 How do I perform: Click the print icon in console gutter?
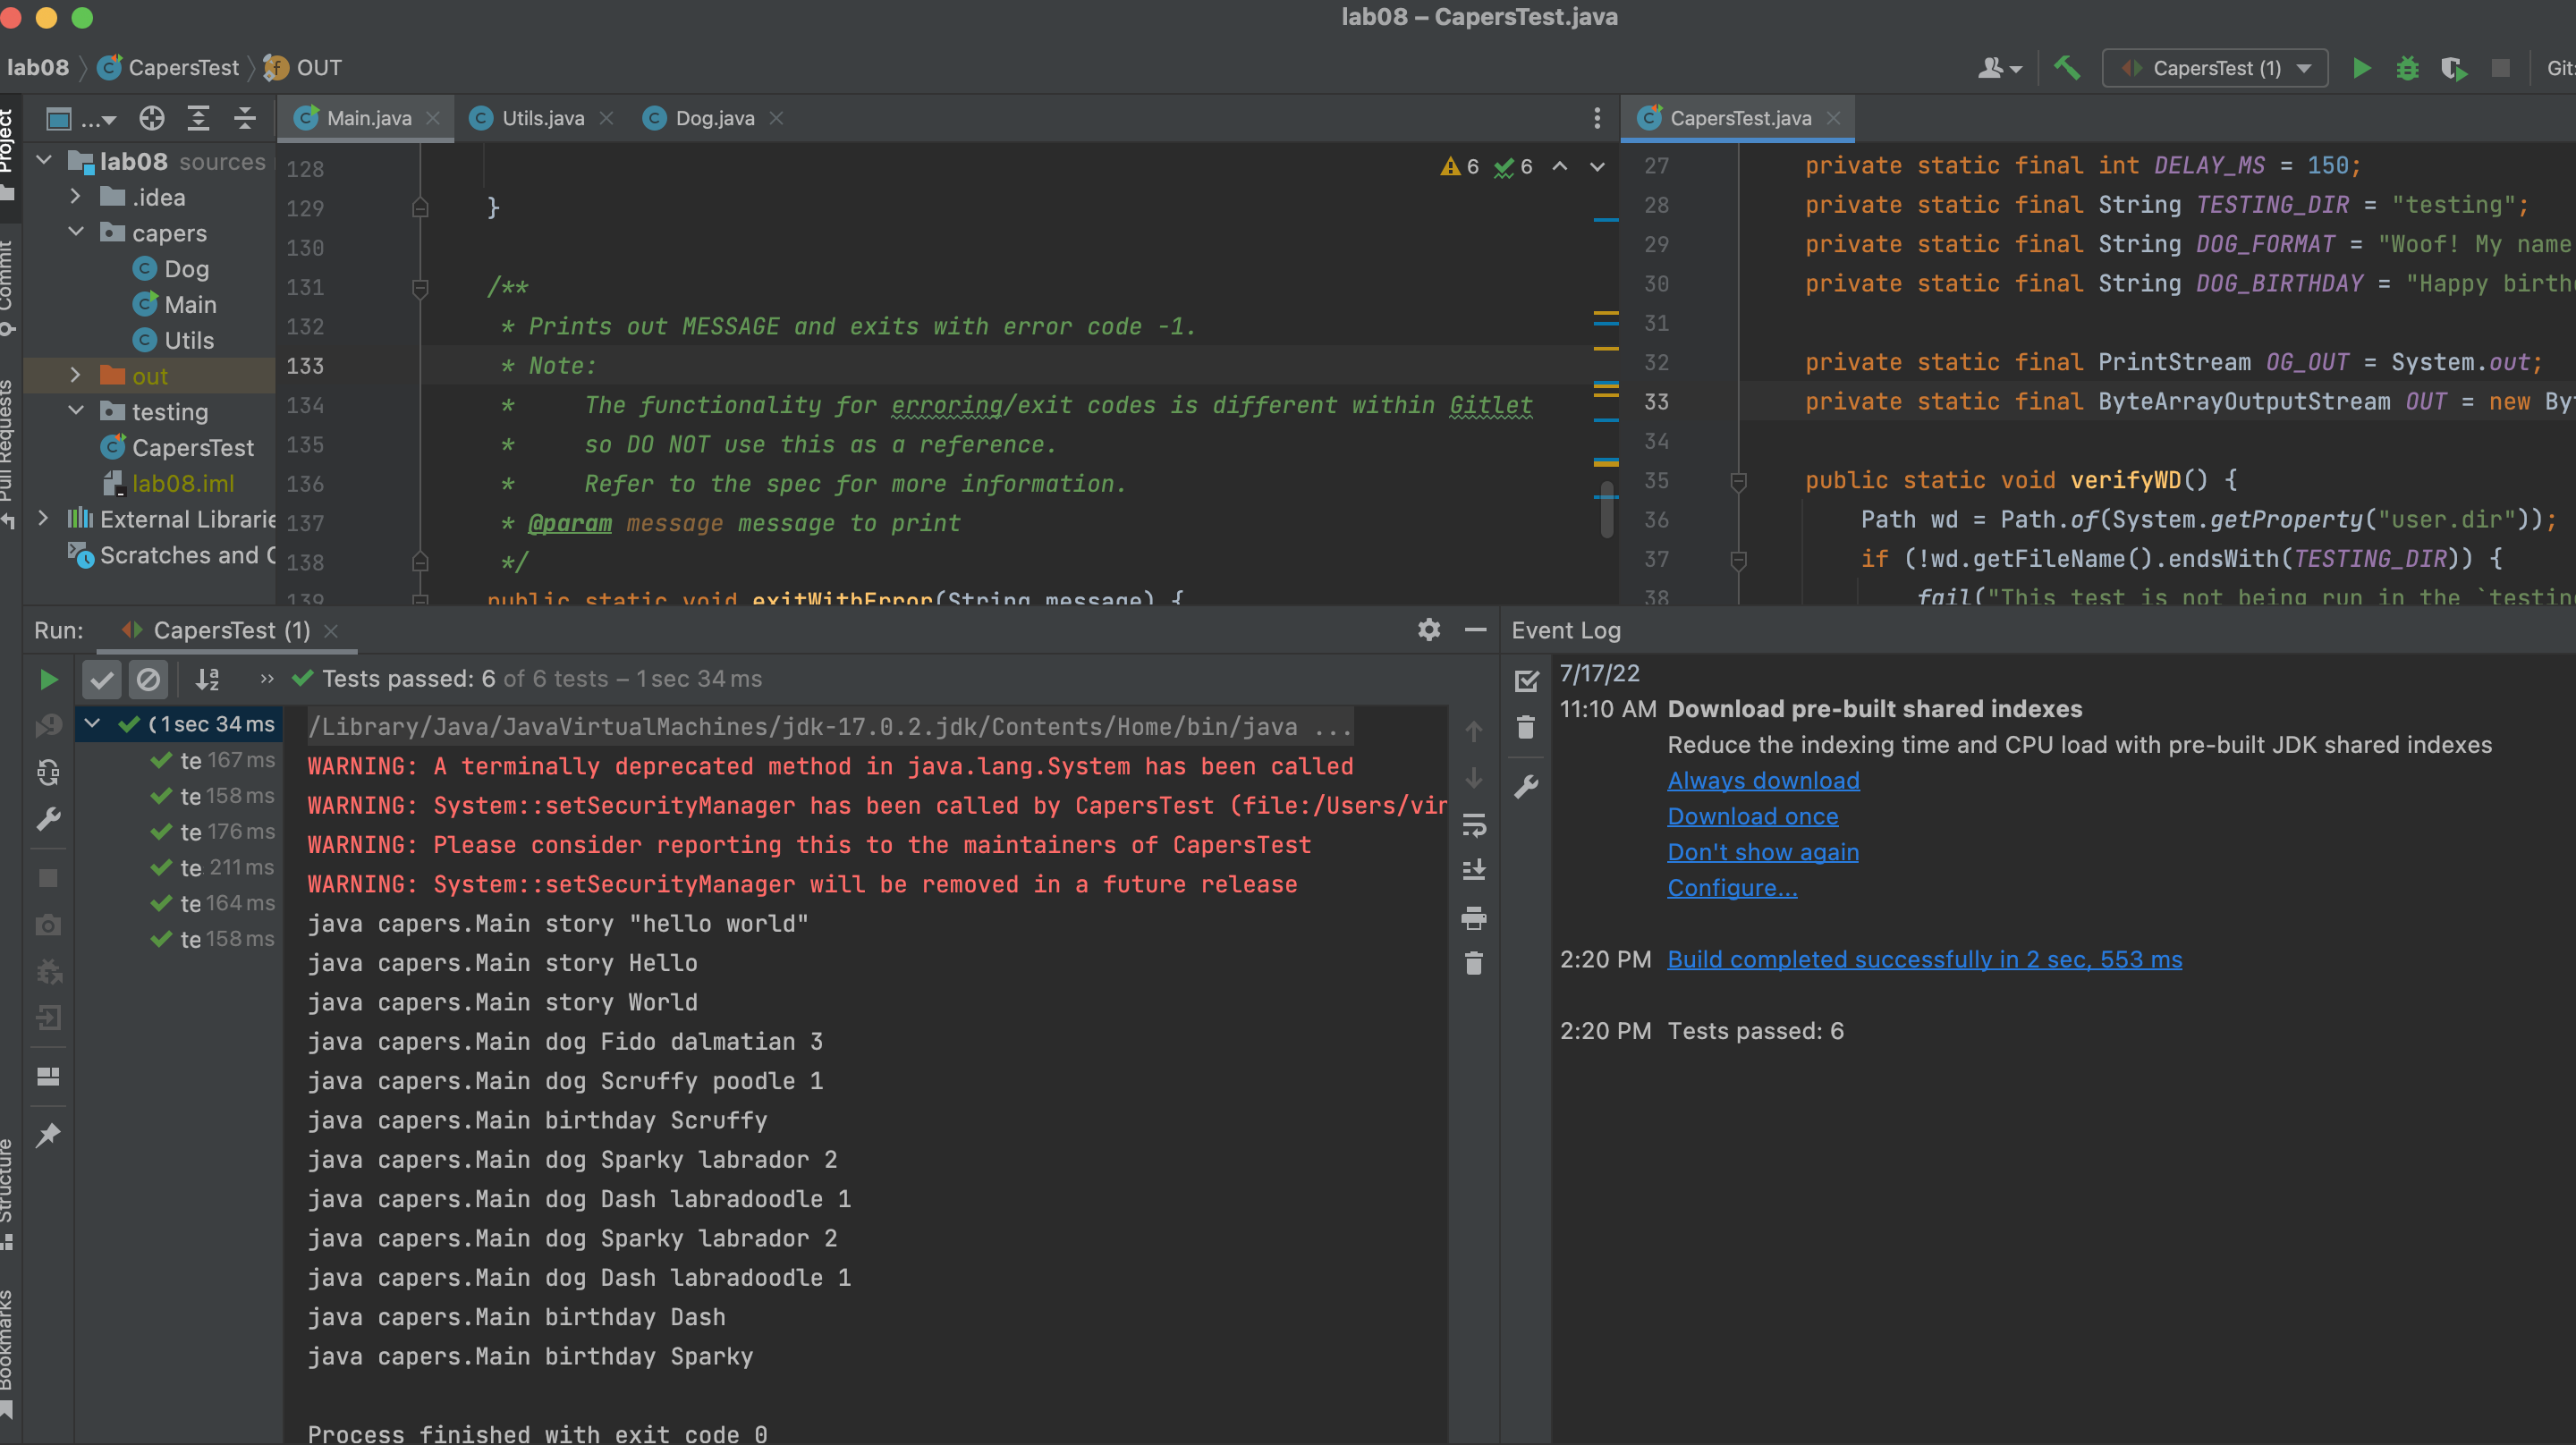pos(1473,917)
